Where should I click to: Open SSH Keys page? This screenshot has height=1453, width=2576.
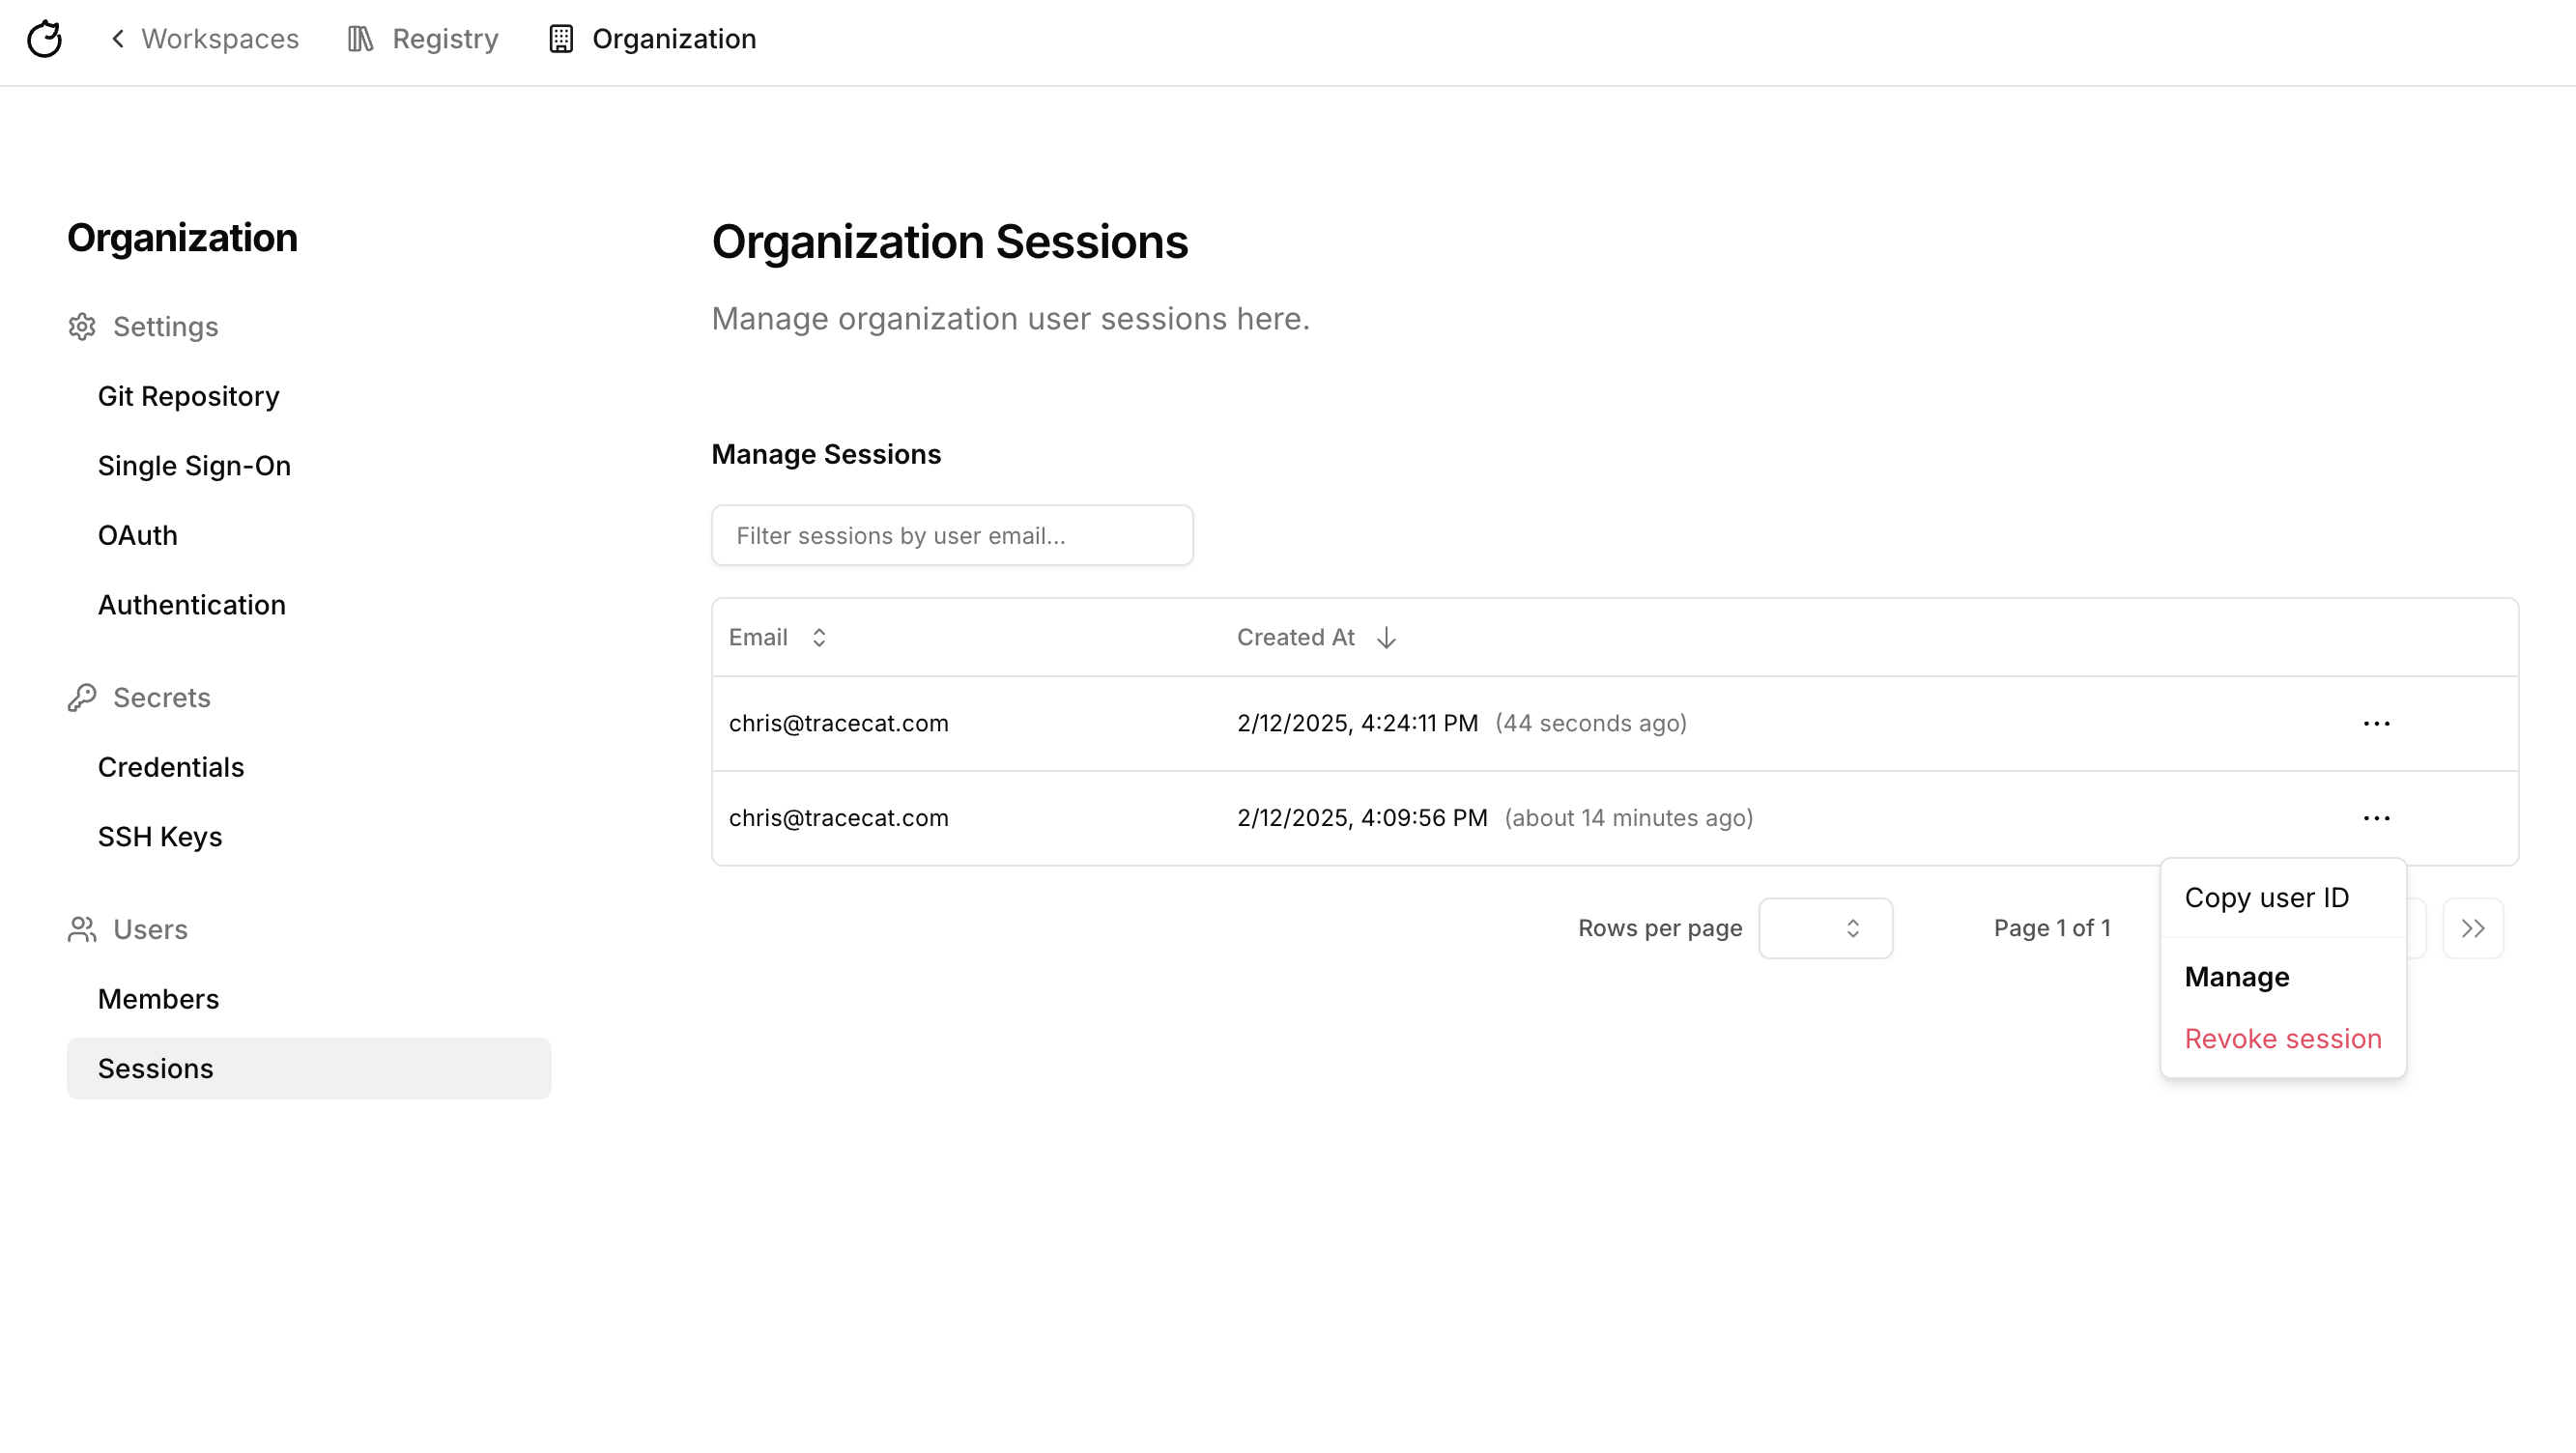coord(160,837)
